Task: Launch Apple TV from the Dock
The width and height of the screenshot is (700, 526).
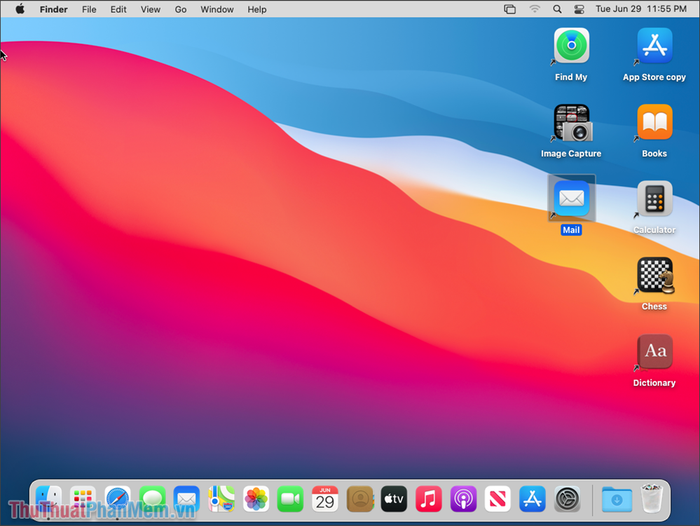Action: click(x=394, y=499)
